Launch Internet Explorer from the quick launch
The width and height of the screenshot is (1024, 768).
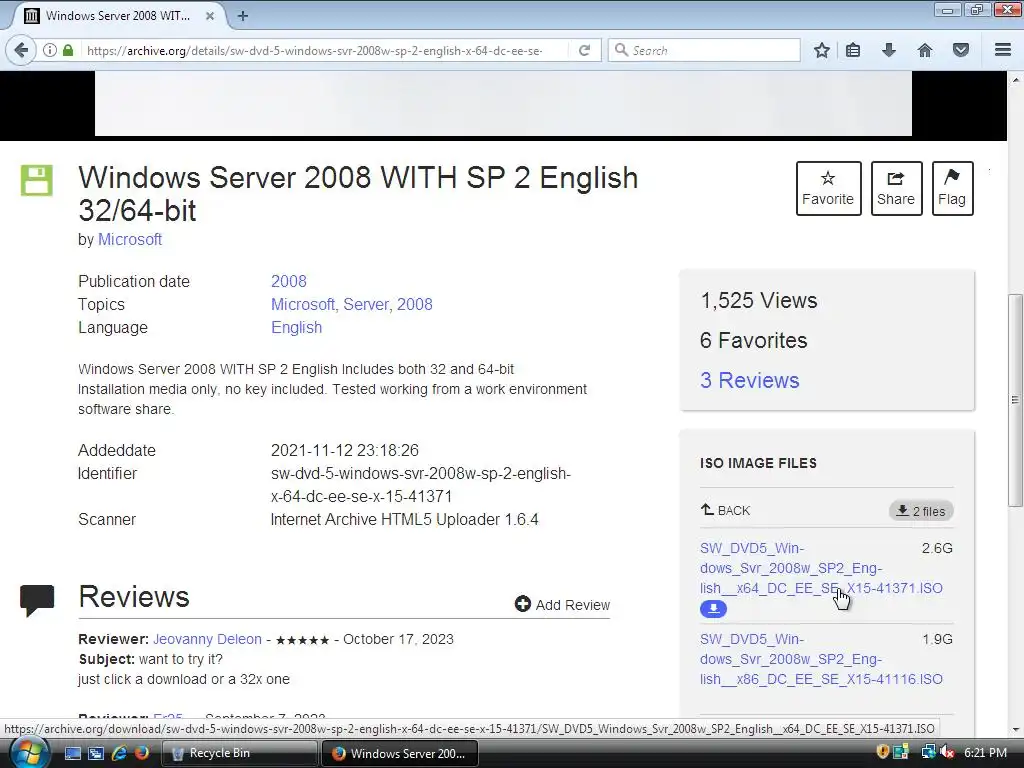[119, 753]
